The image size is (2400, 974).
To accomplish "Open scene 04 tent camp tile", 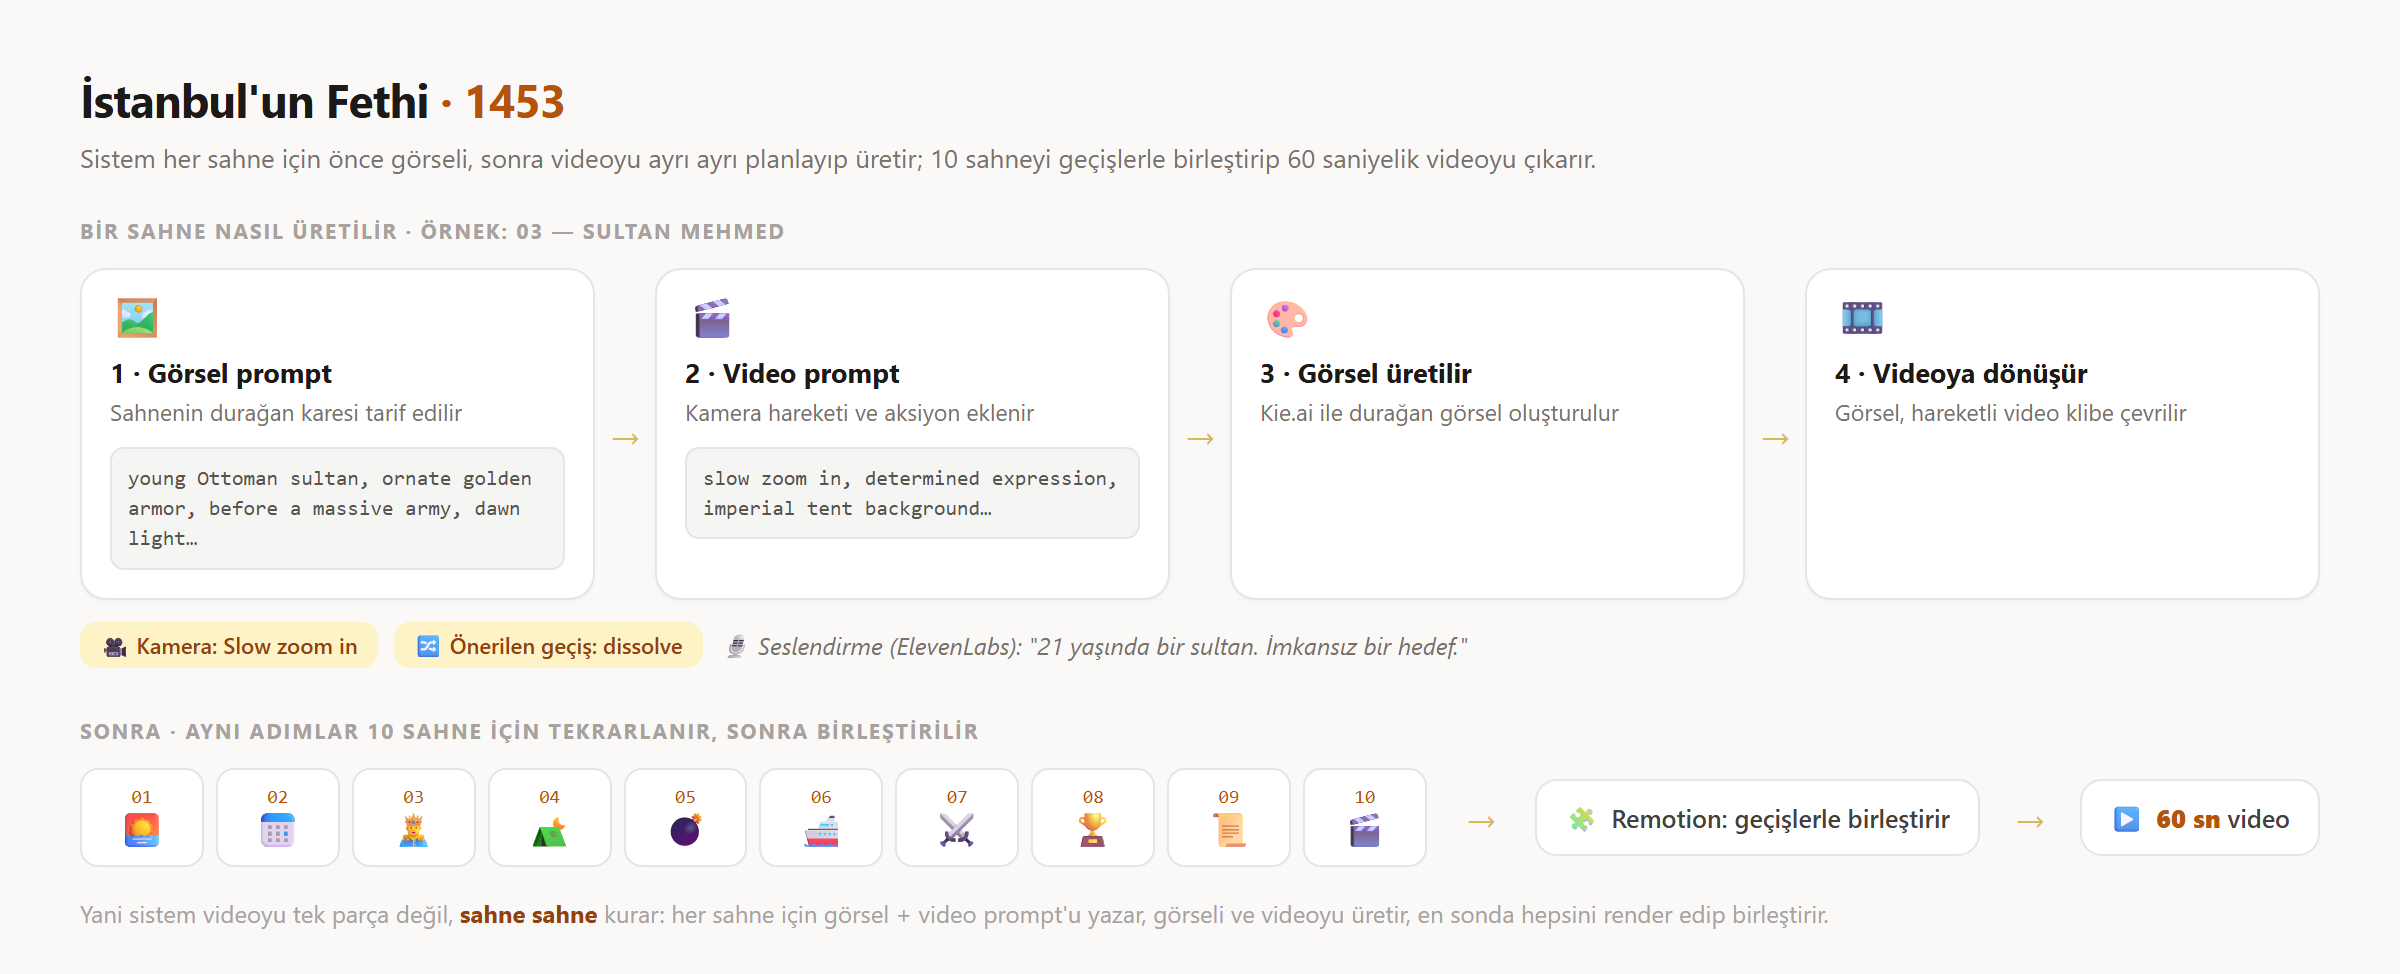I will [550, 817].
